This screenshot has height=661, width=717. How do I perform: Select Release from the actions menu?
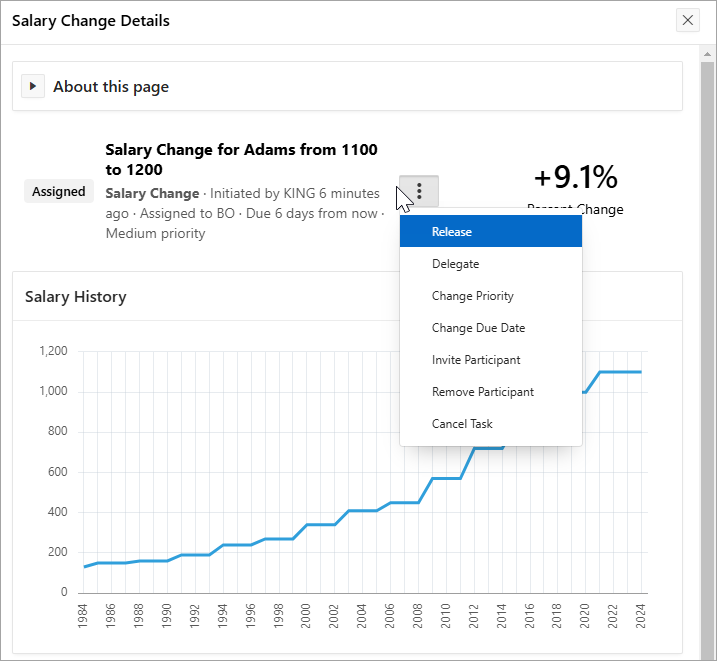tap(452, 232)
